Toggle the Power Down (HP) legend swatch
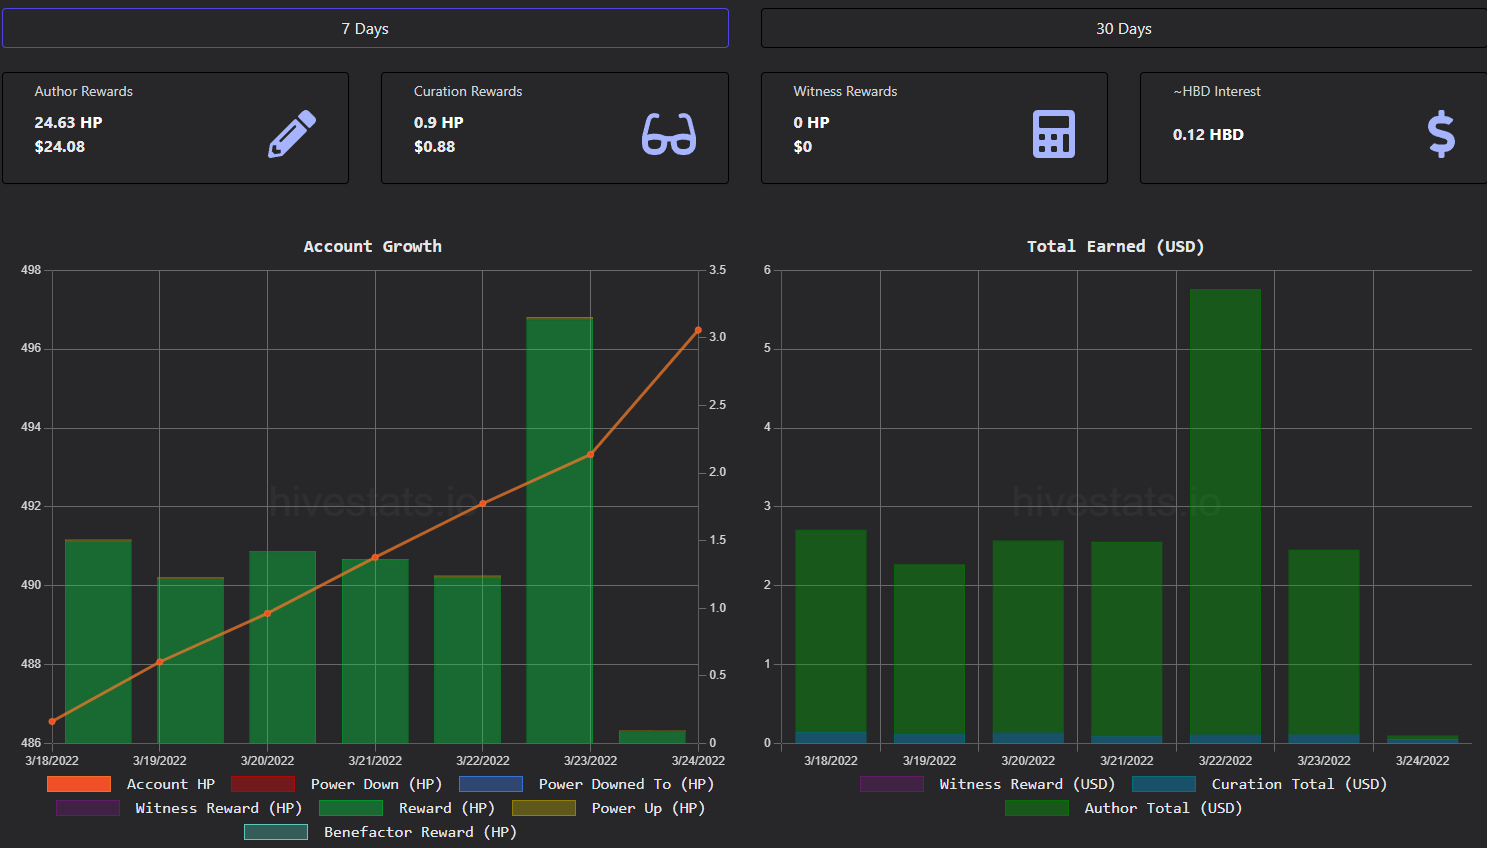This screenshot has width=1487, height=848. pos(263,784)
